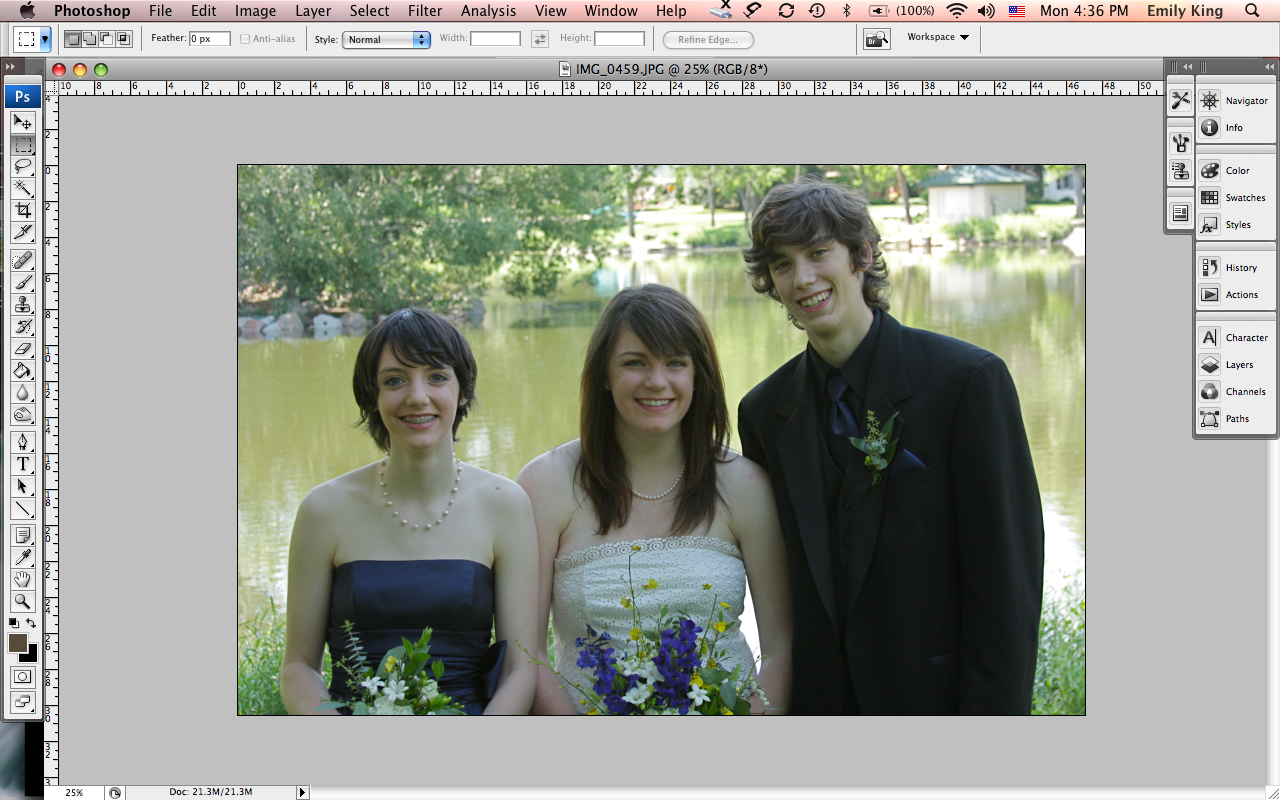Select the Clone Stamp tool
This screenshot has width=1280, height=800.
coord(22,304)
